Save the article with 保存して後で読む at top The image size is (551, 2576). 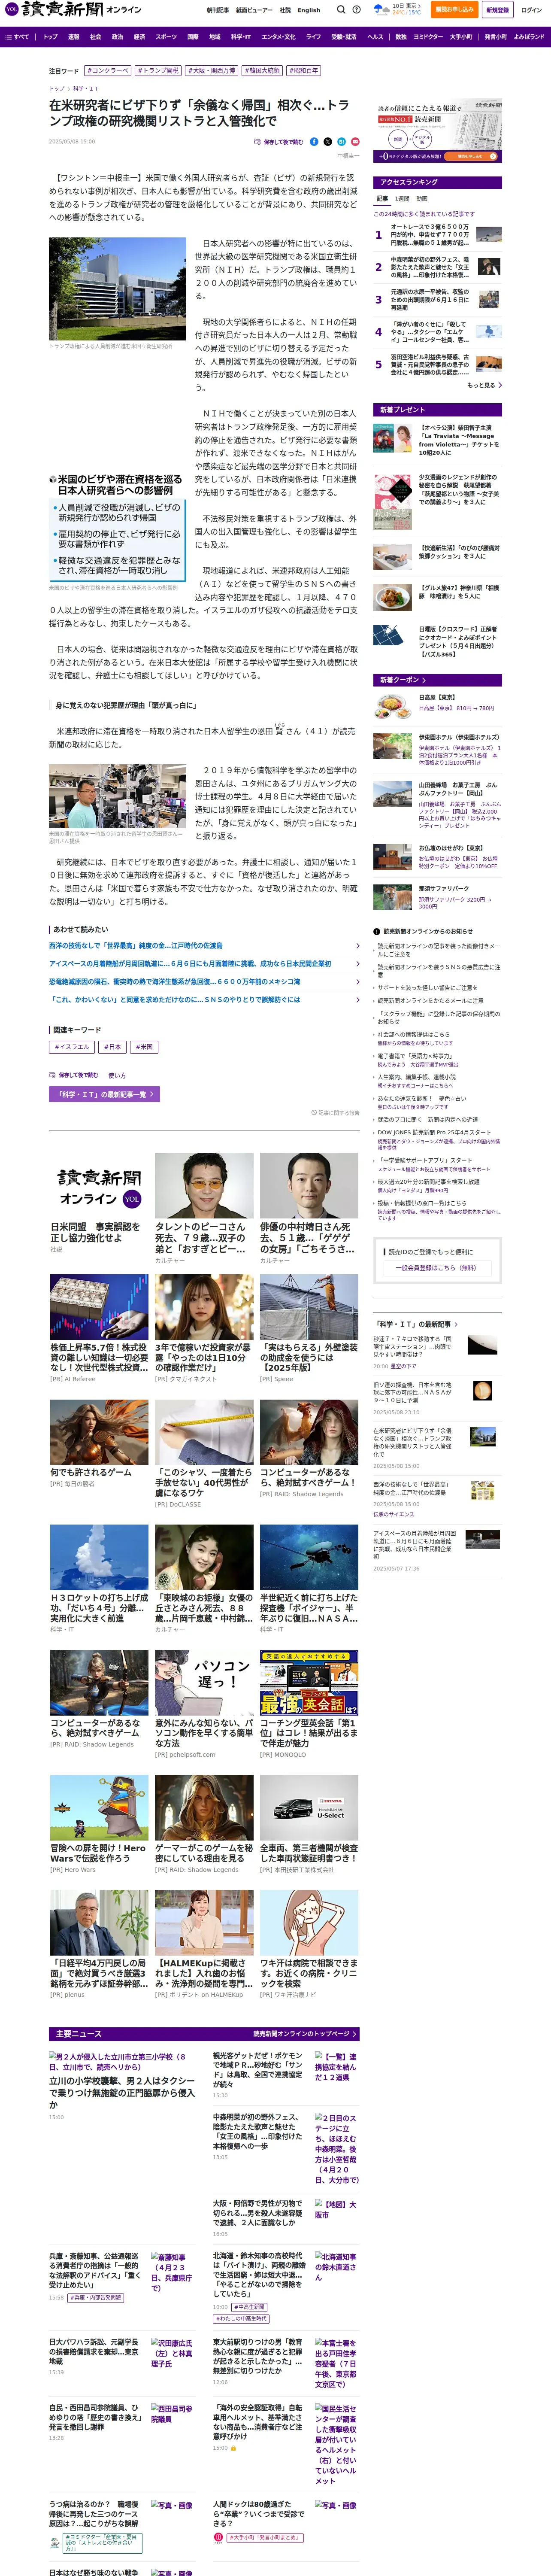coord(279,142)
